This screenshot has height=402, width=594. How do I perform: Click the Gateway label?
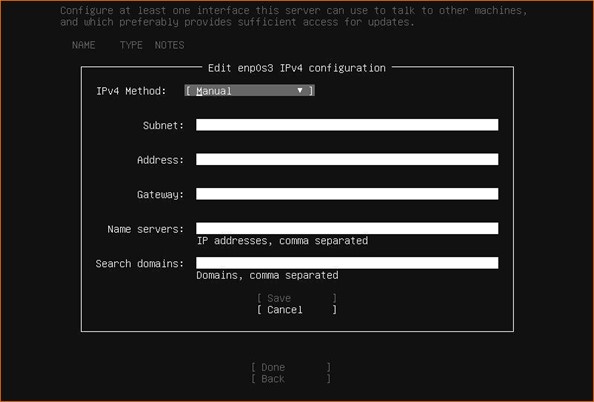pos(160,194)
